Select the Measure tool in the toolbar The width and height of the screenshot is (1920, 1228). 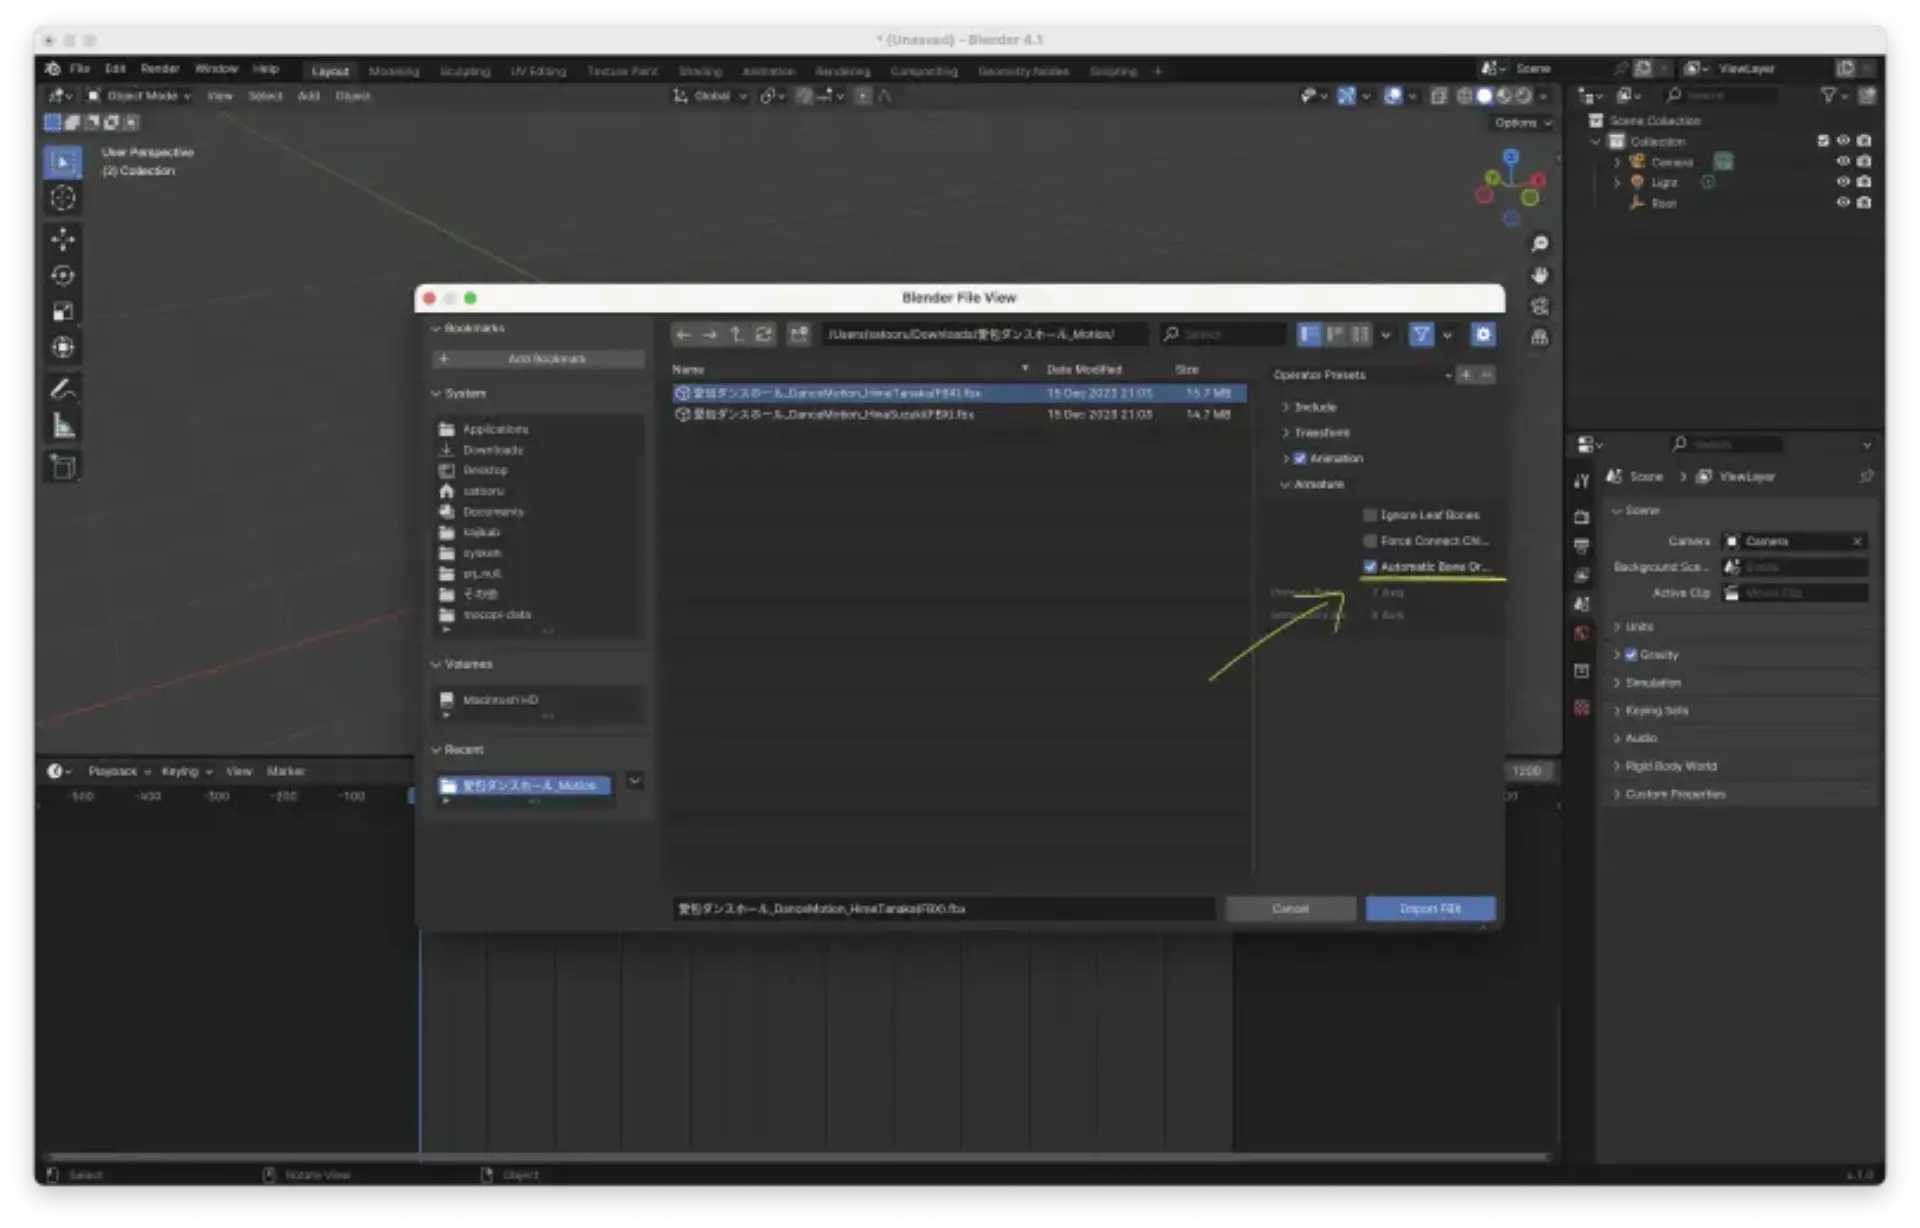(x=63, y=427)
